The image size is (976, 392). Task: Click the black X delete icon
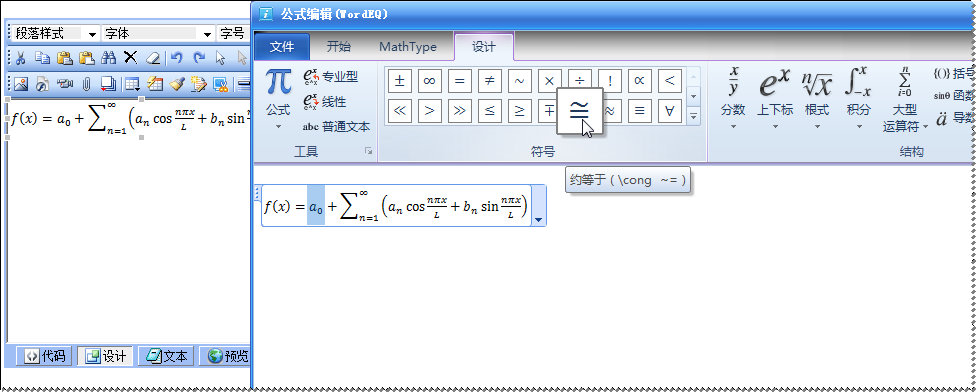pos(130,58)
